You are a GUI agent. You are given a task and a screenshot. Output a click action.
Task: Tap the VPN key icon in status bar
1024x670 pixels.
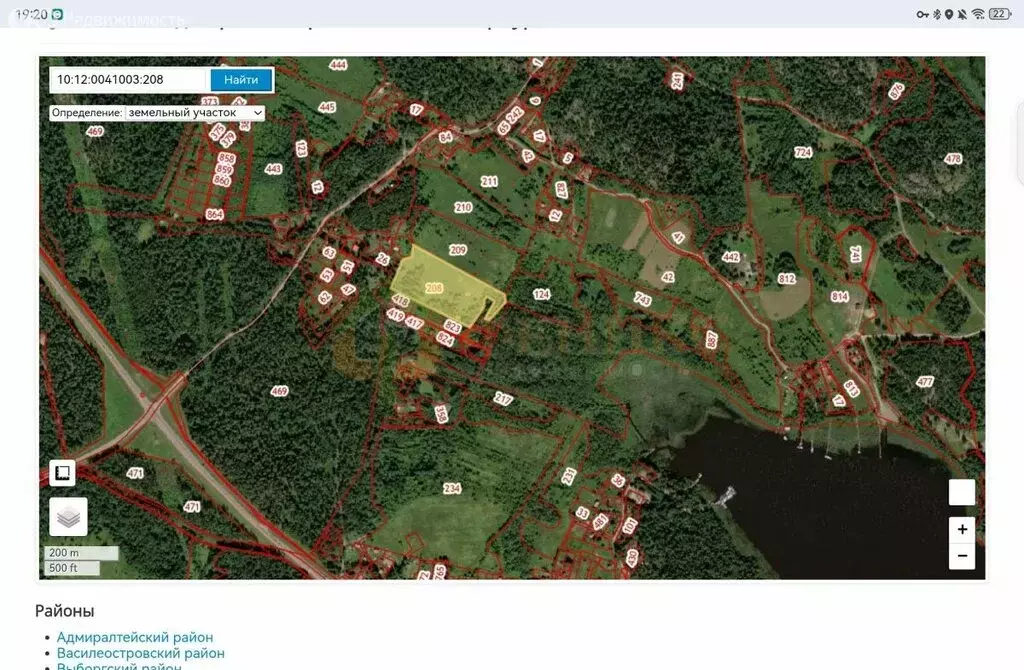pyautogui.click(x=922, y=14)
